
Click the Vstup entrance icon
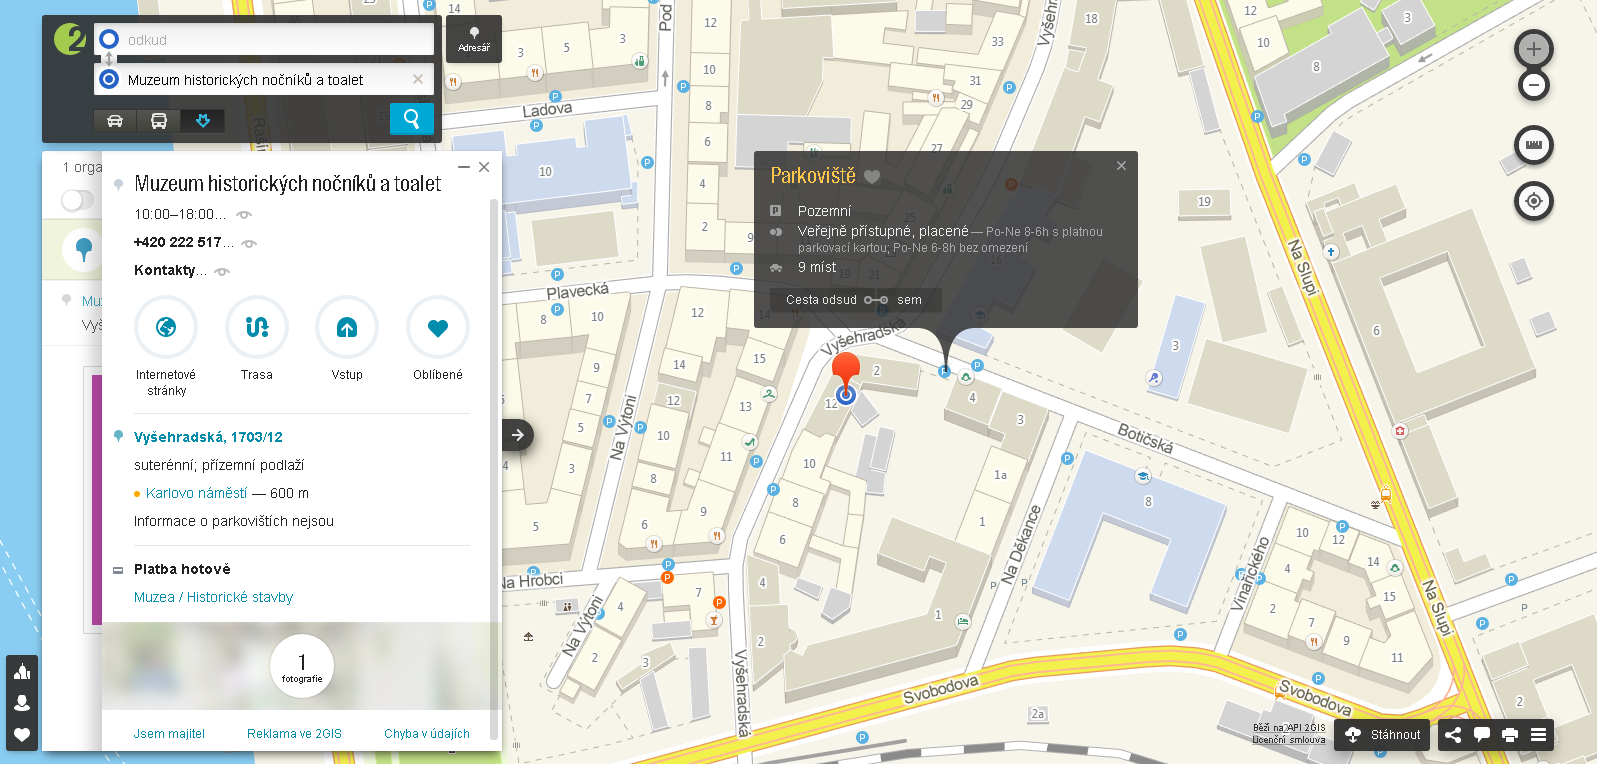[x=347, y=327]
